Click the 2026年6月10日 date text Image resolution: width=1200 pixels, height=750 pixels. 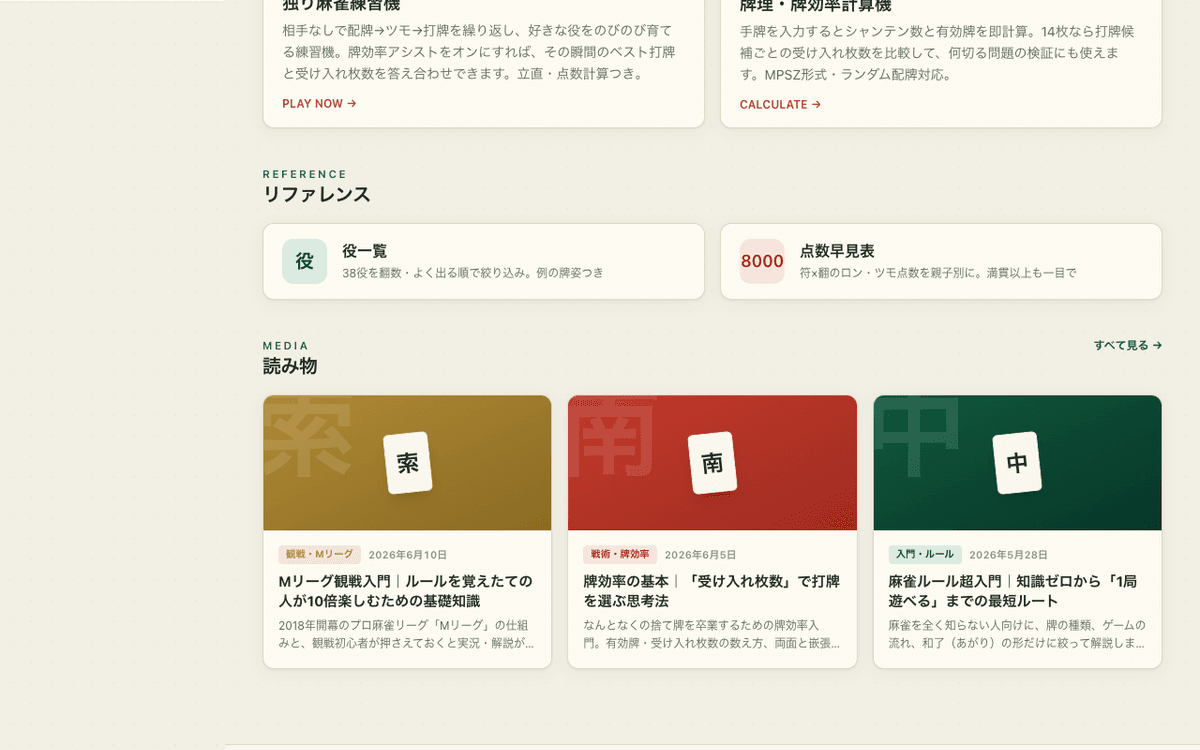[x=408, y=555]
